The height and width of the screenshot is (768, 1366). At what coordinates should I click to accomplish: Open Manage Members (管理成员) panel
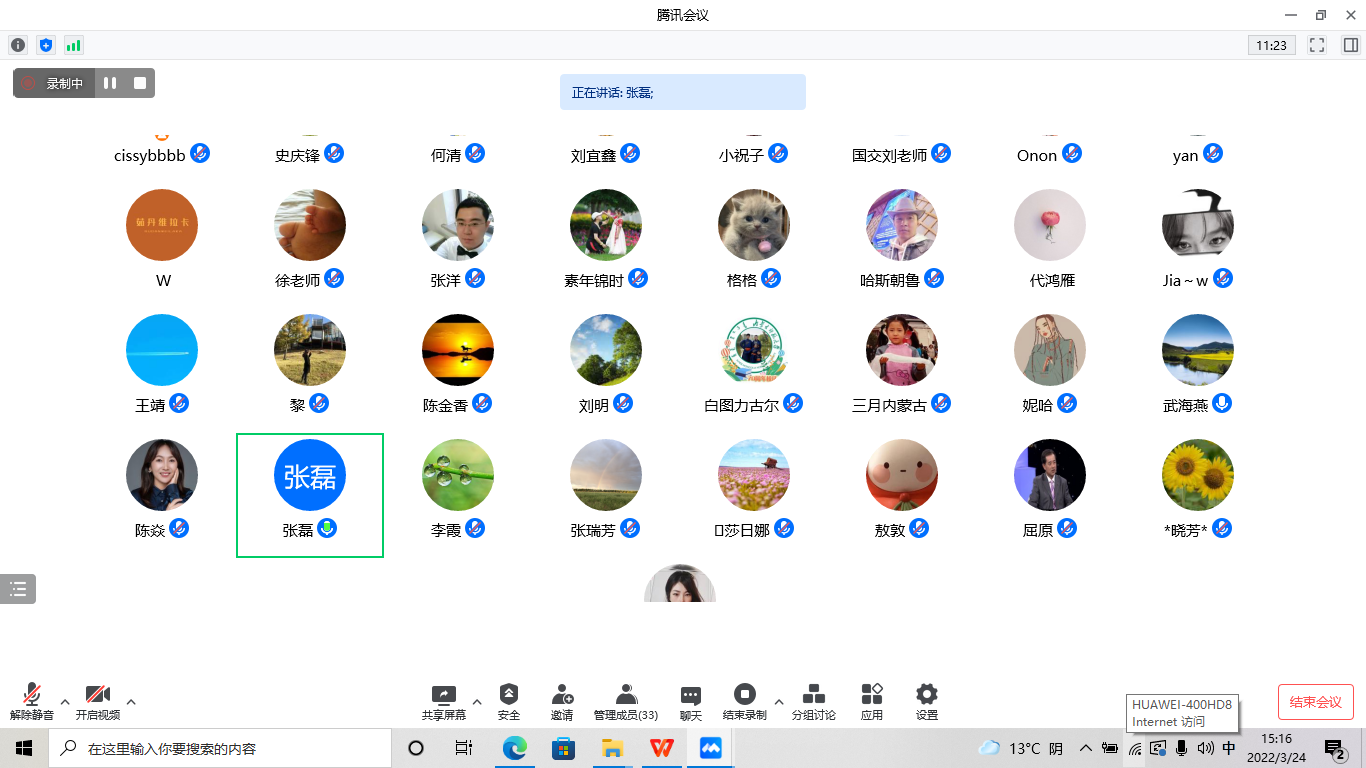pos(626,702)
